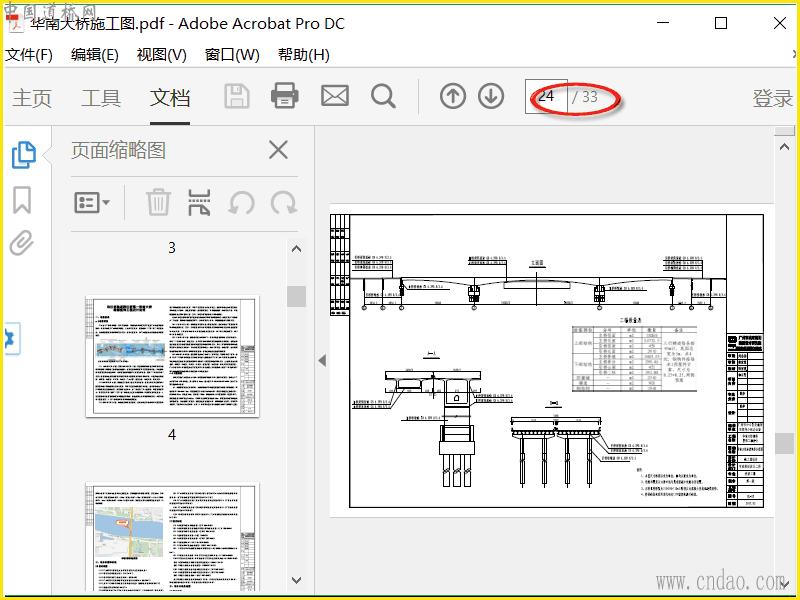Send file by email envelope icon
The image size is (800, 600).
click(x=335, y=96)
